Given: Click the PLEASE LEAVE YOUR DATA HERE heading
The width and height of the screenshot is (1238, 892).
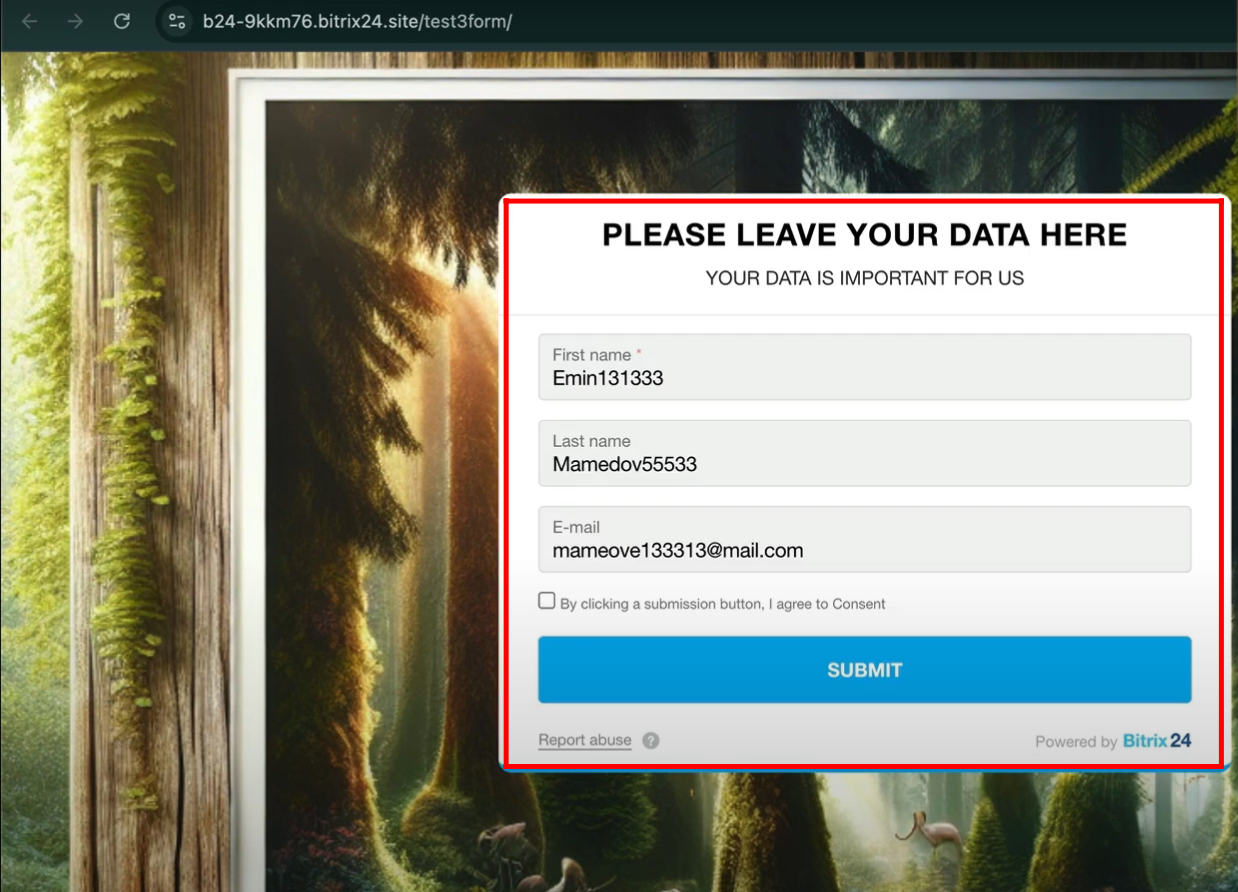Looking at the screenshot, I should (864, 235).
